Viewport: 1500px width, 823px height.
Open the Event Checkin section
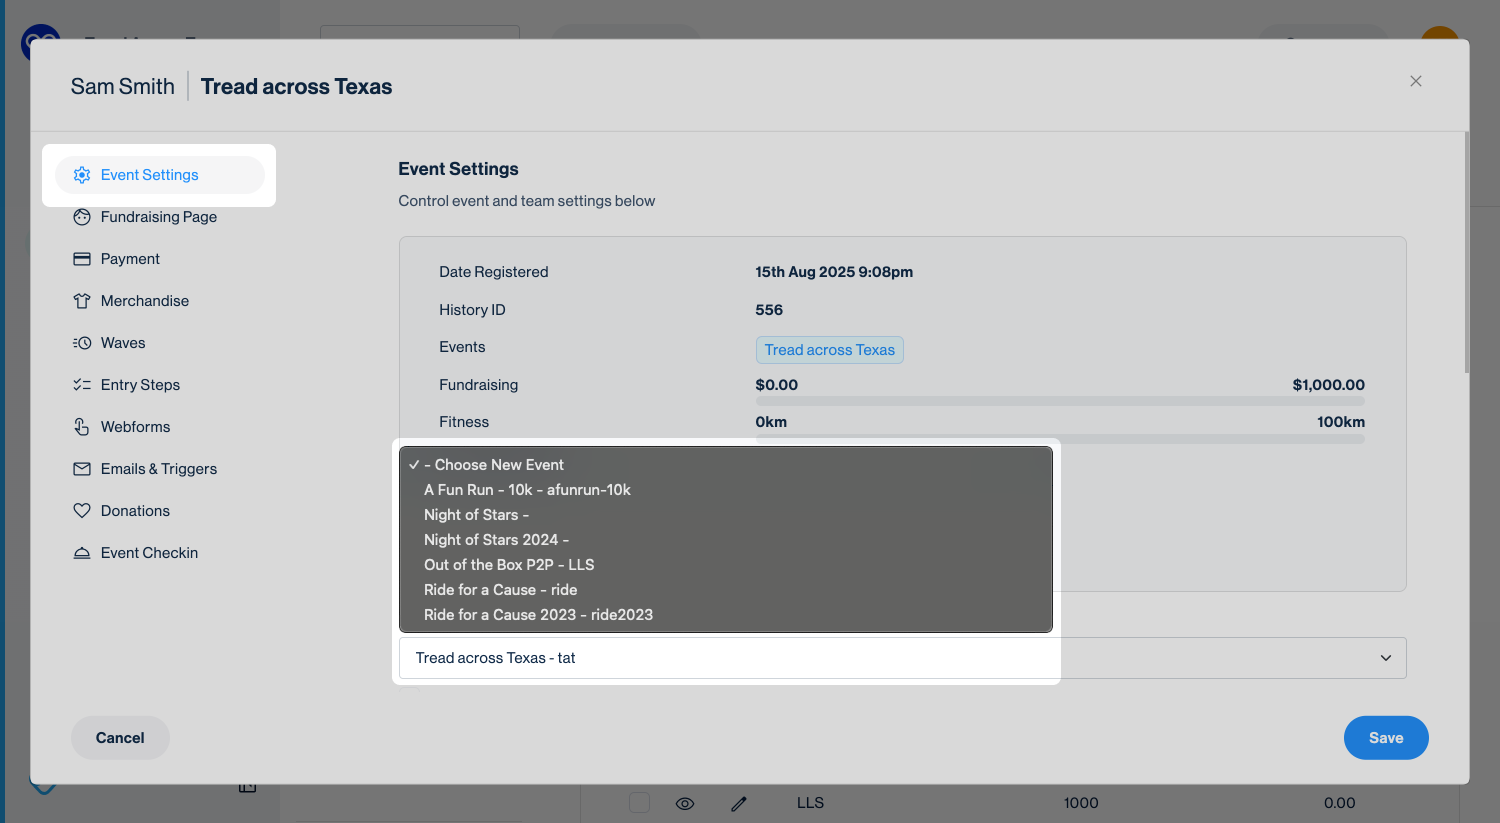click(149, 553)
